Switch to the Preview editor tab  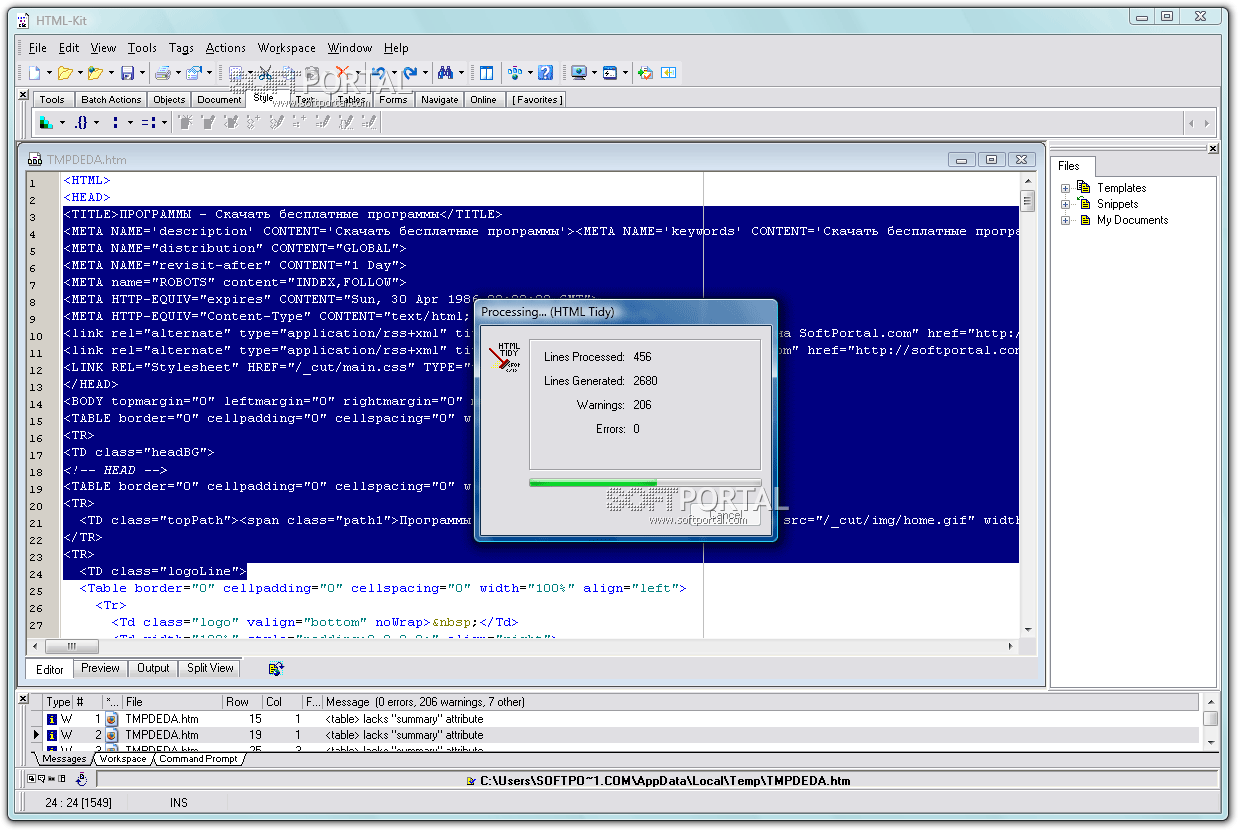point(100,668)
